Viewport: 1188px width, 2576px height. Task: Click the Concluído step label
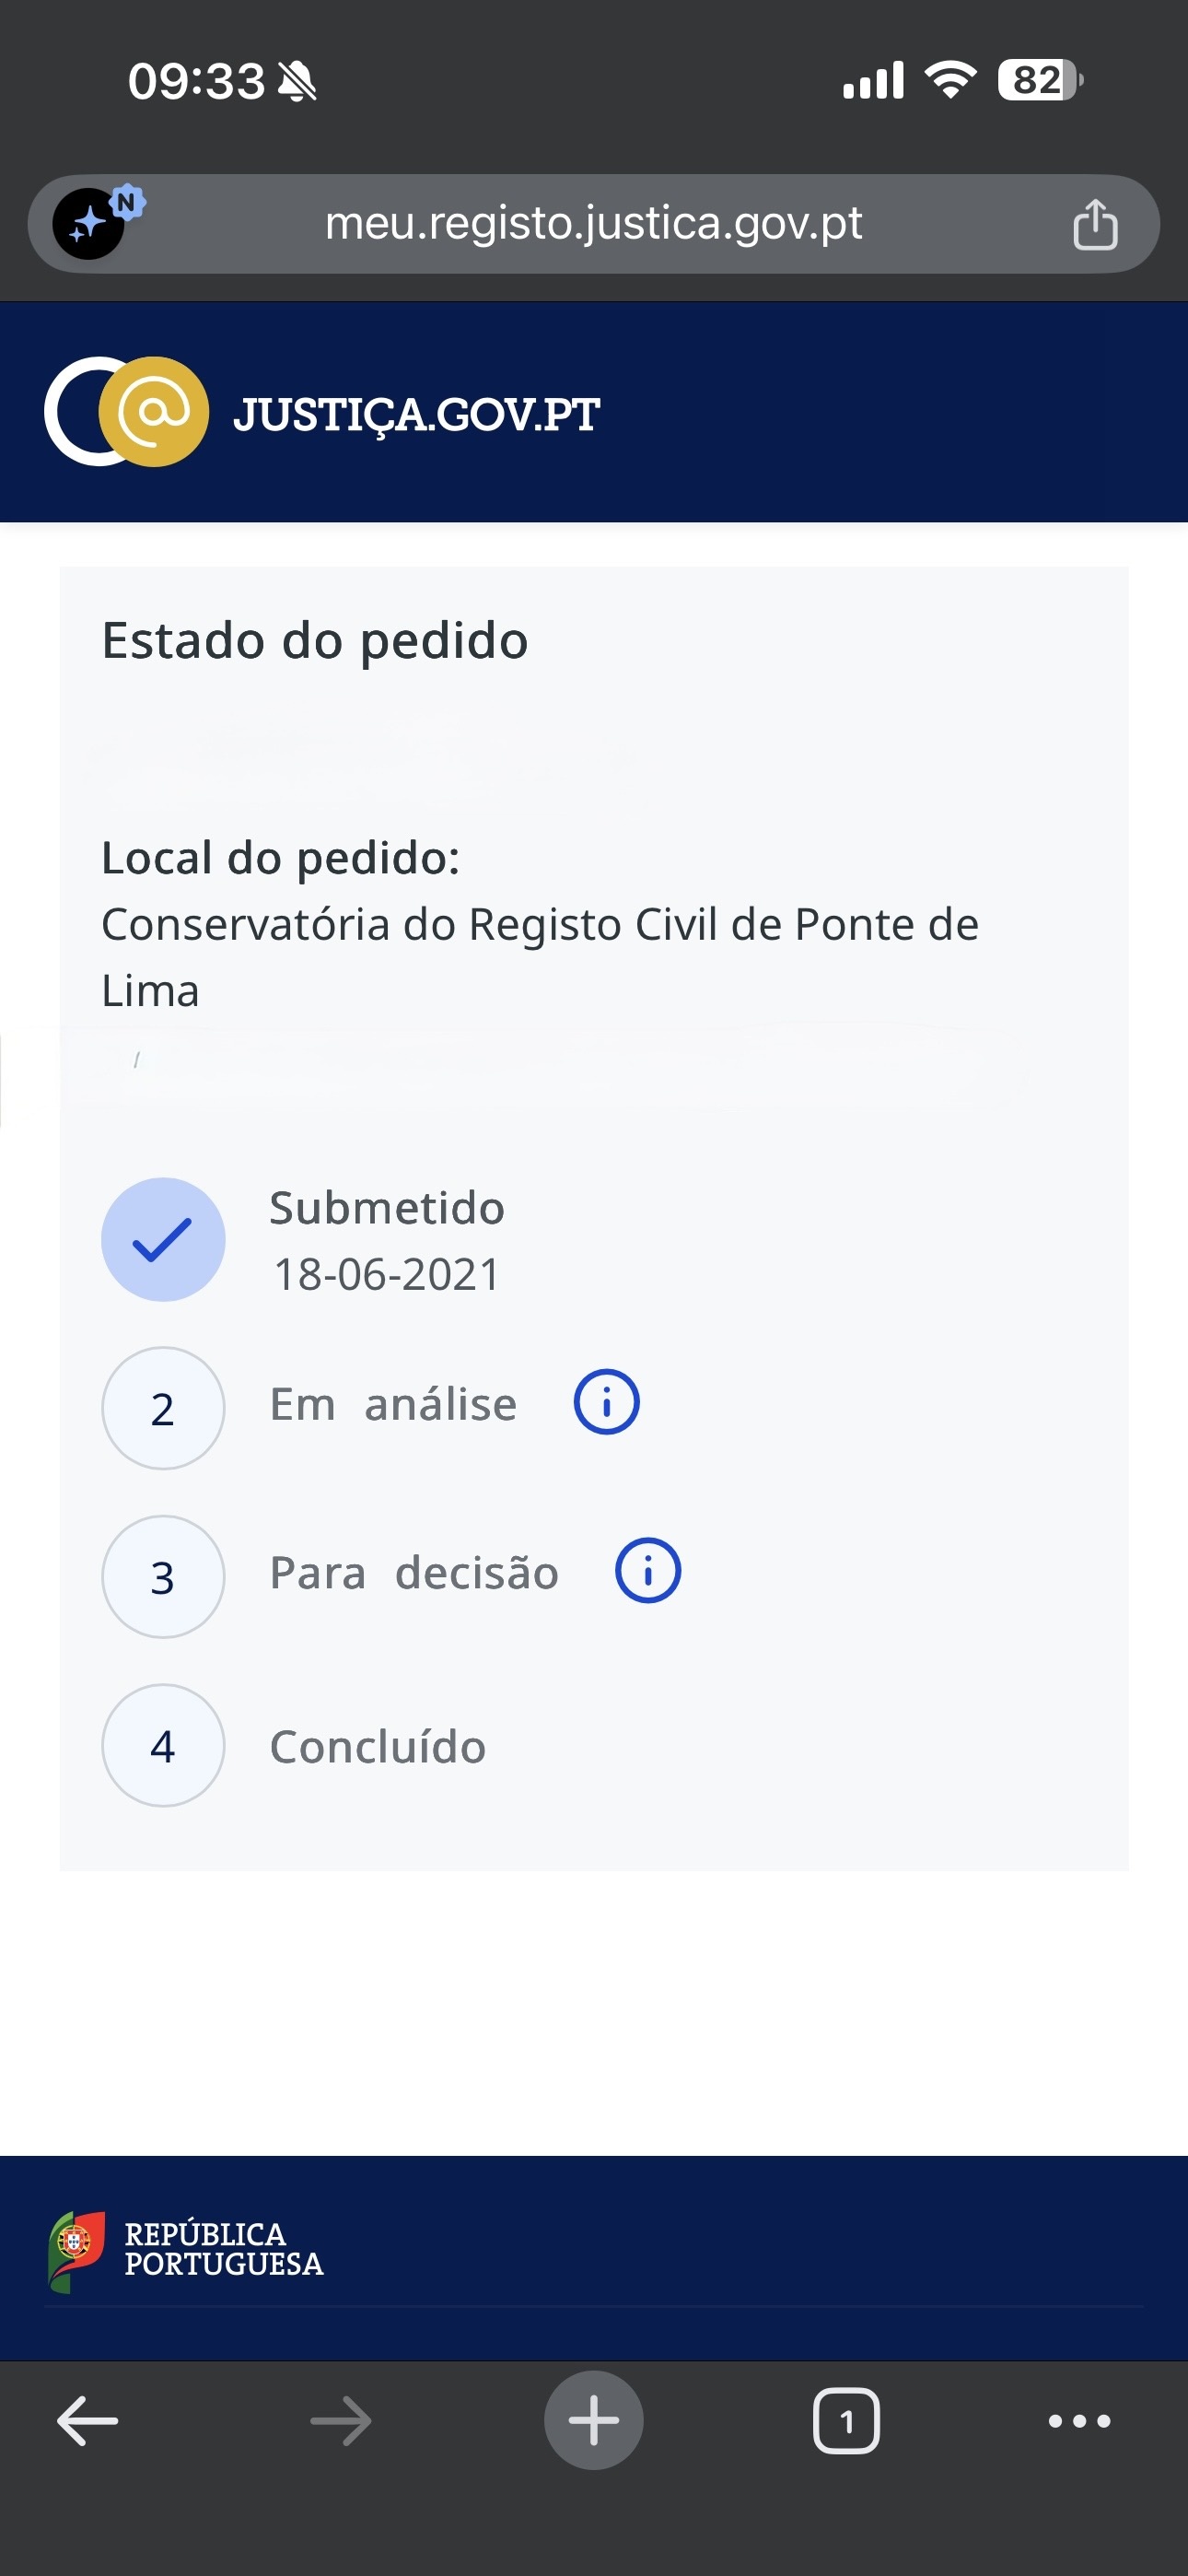click(378, 1747)
